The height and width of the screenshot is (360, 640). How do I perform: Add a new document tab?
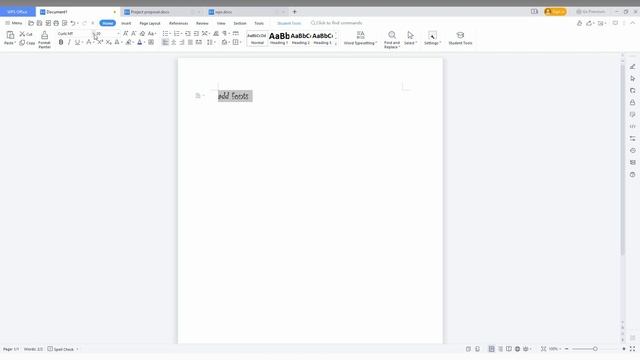[294, 12]
